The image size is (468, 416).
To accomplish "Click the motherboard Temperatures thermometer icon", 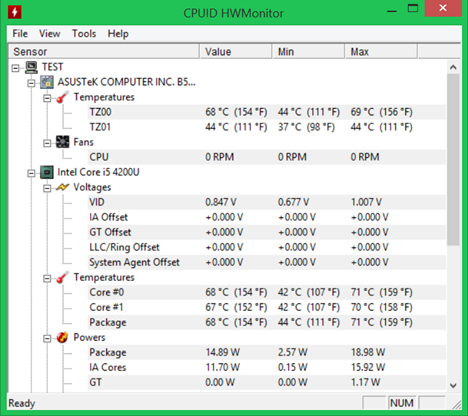I will 63,97.
